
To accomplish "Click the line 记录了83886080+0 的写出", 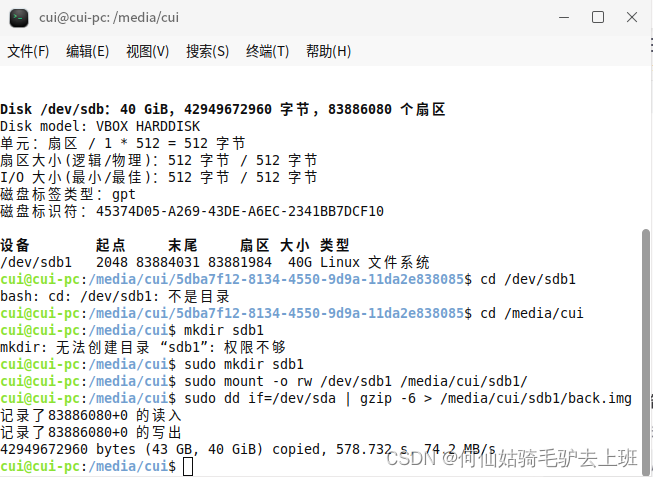I will pos(91,432).
